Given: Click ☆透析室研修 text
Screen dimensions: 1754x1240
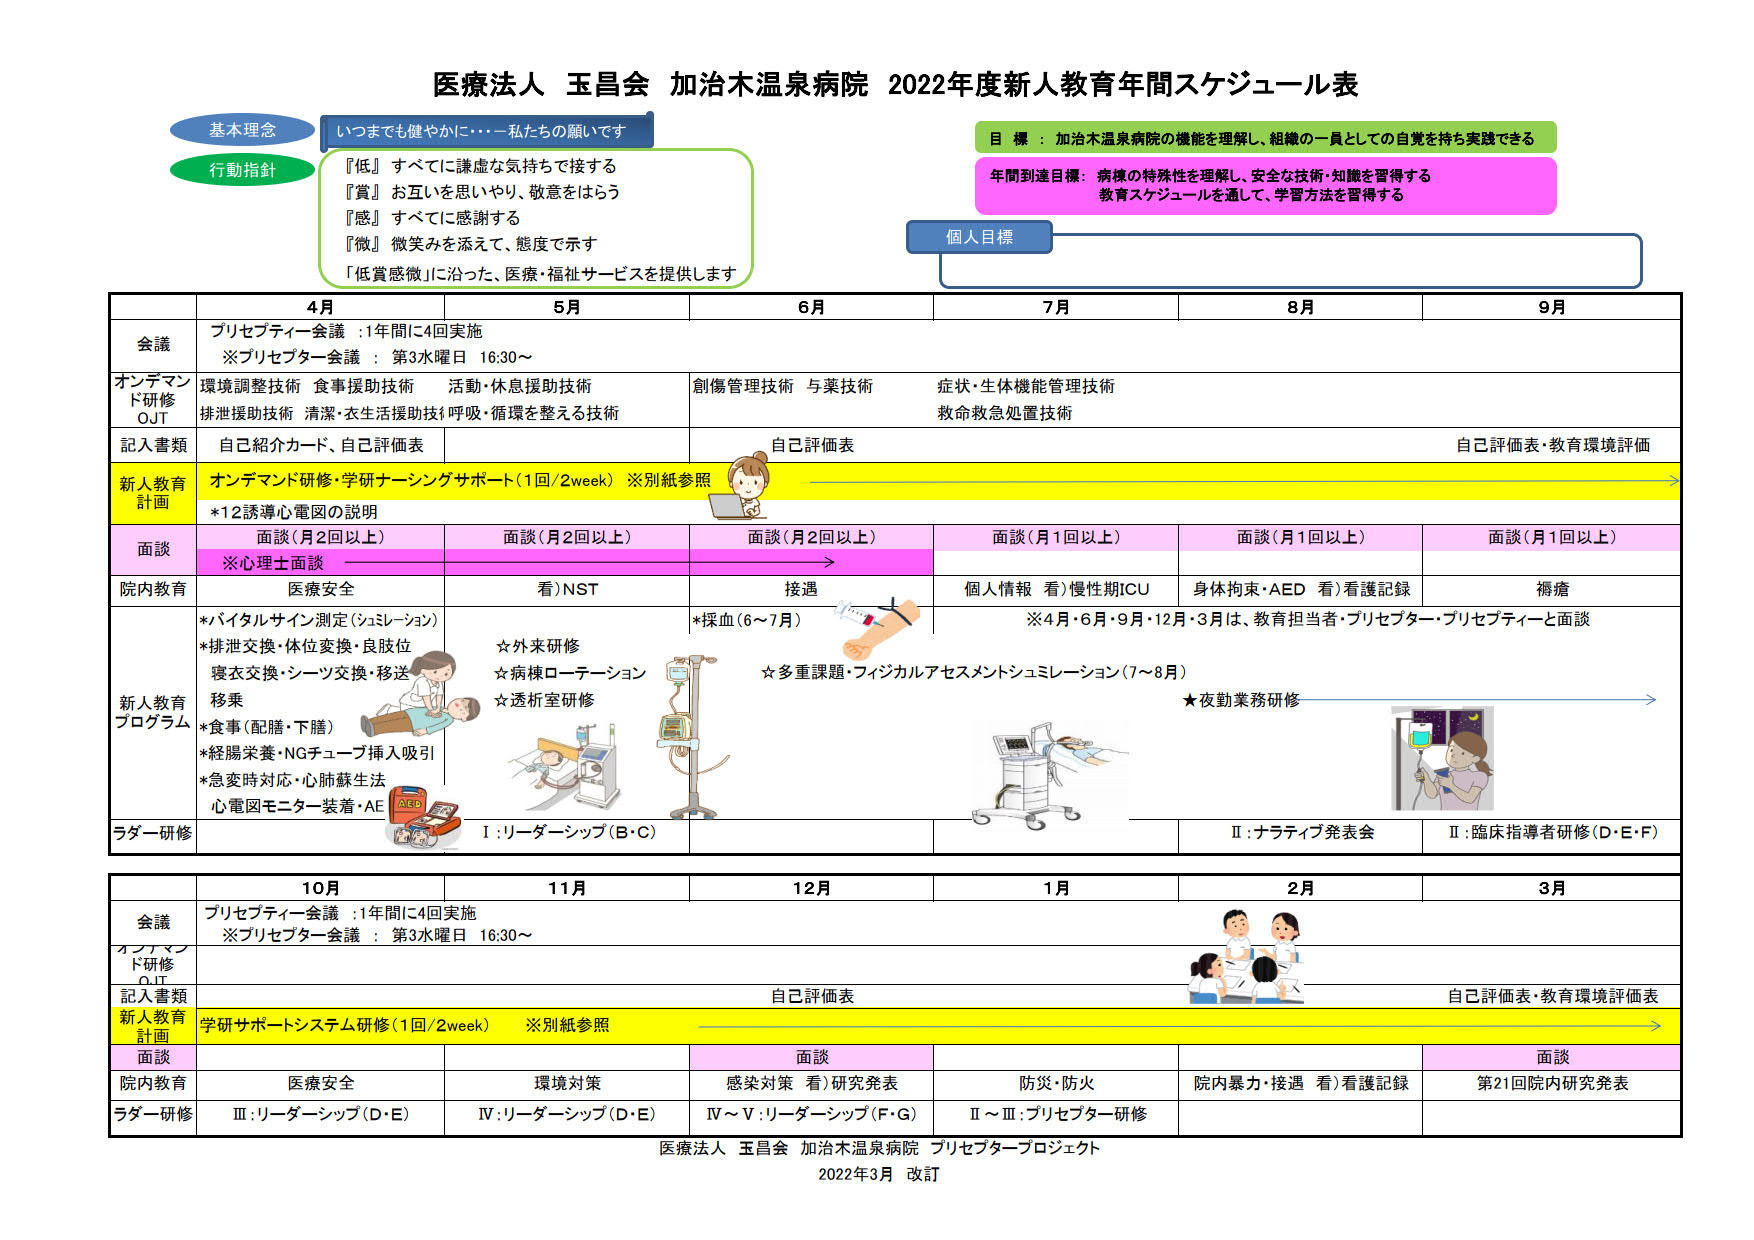Looking at the screenshot, I should coord(544,700).
